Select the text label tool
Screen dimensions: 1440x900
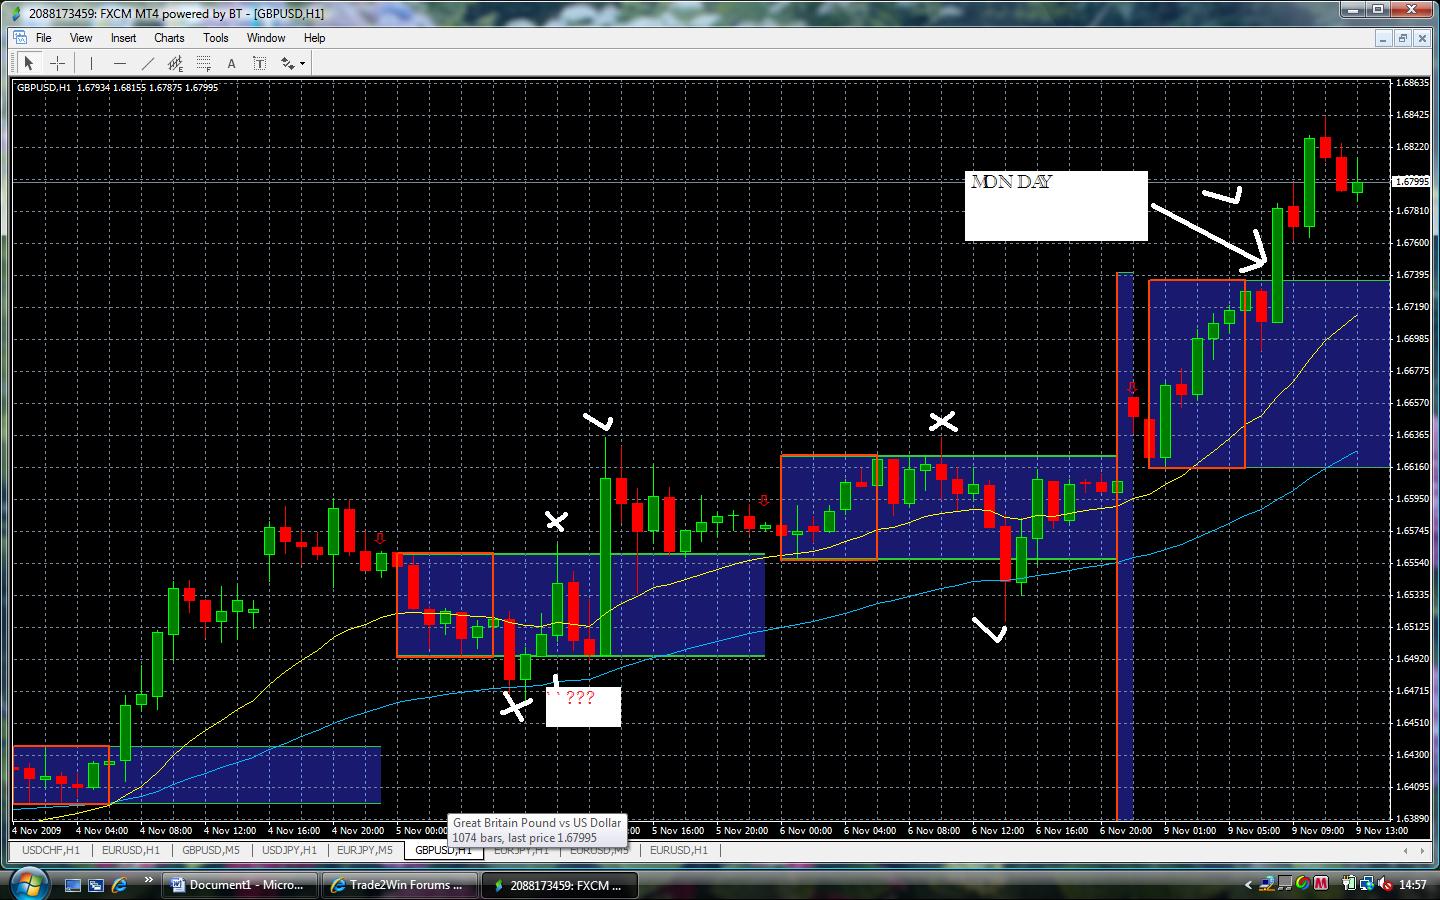pyautogui.click(x=259, y=63)
